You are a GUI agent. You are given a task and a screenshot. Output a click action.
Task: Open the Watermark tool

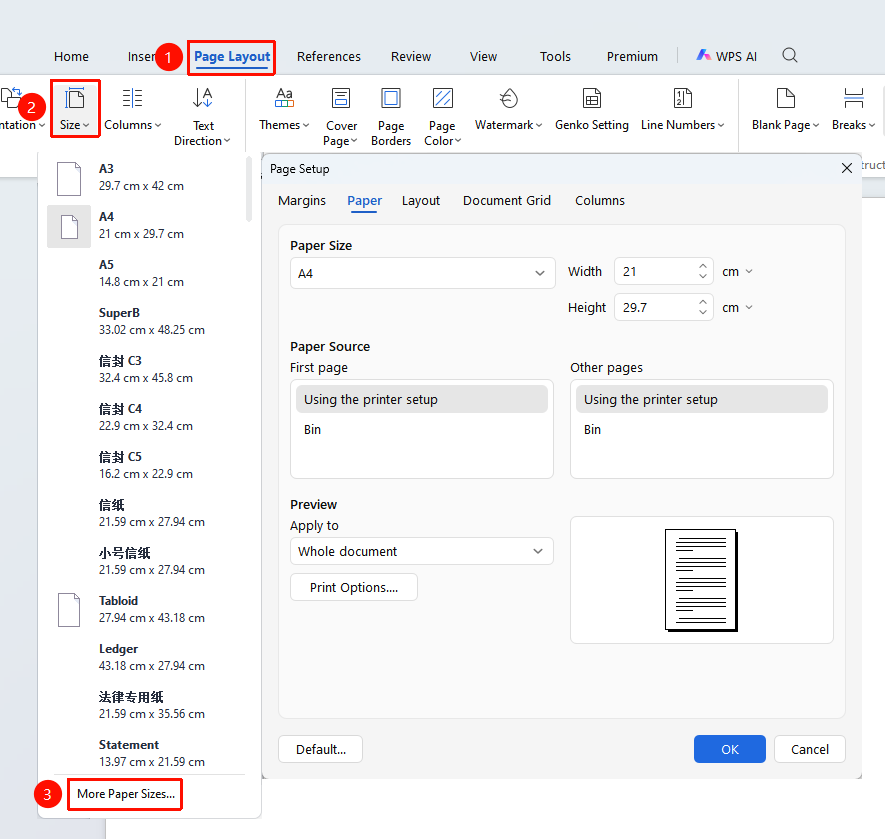(x=509, y=98)
